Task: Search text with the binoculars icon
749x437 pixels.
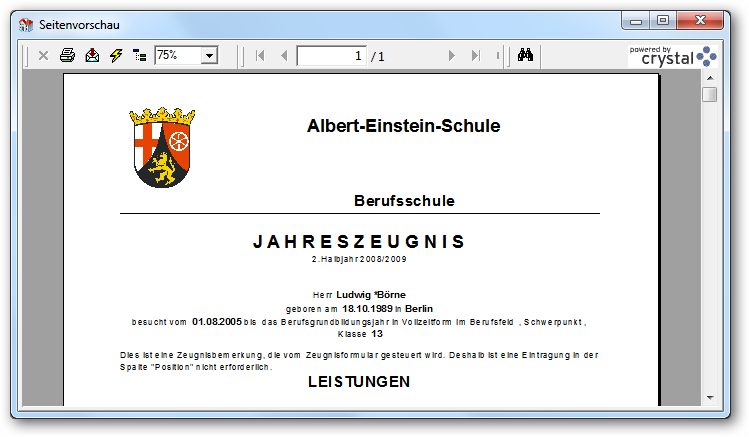Action: click(x=525, y=55)
